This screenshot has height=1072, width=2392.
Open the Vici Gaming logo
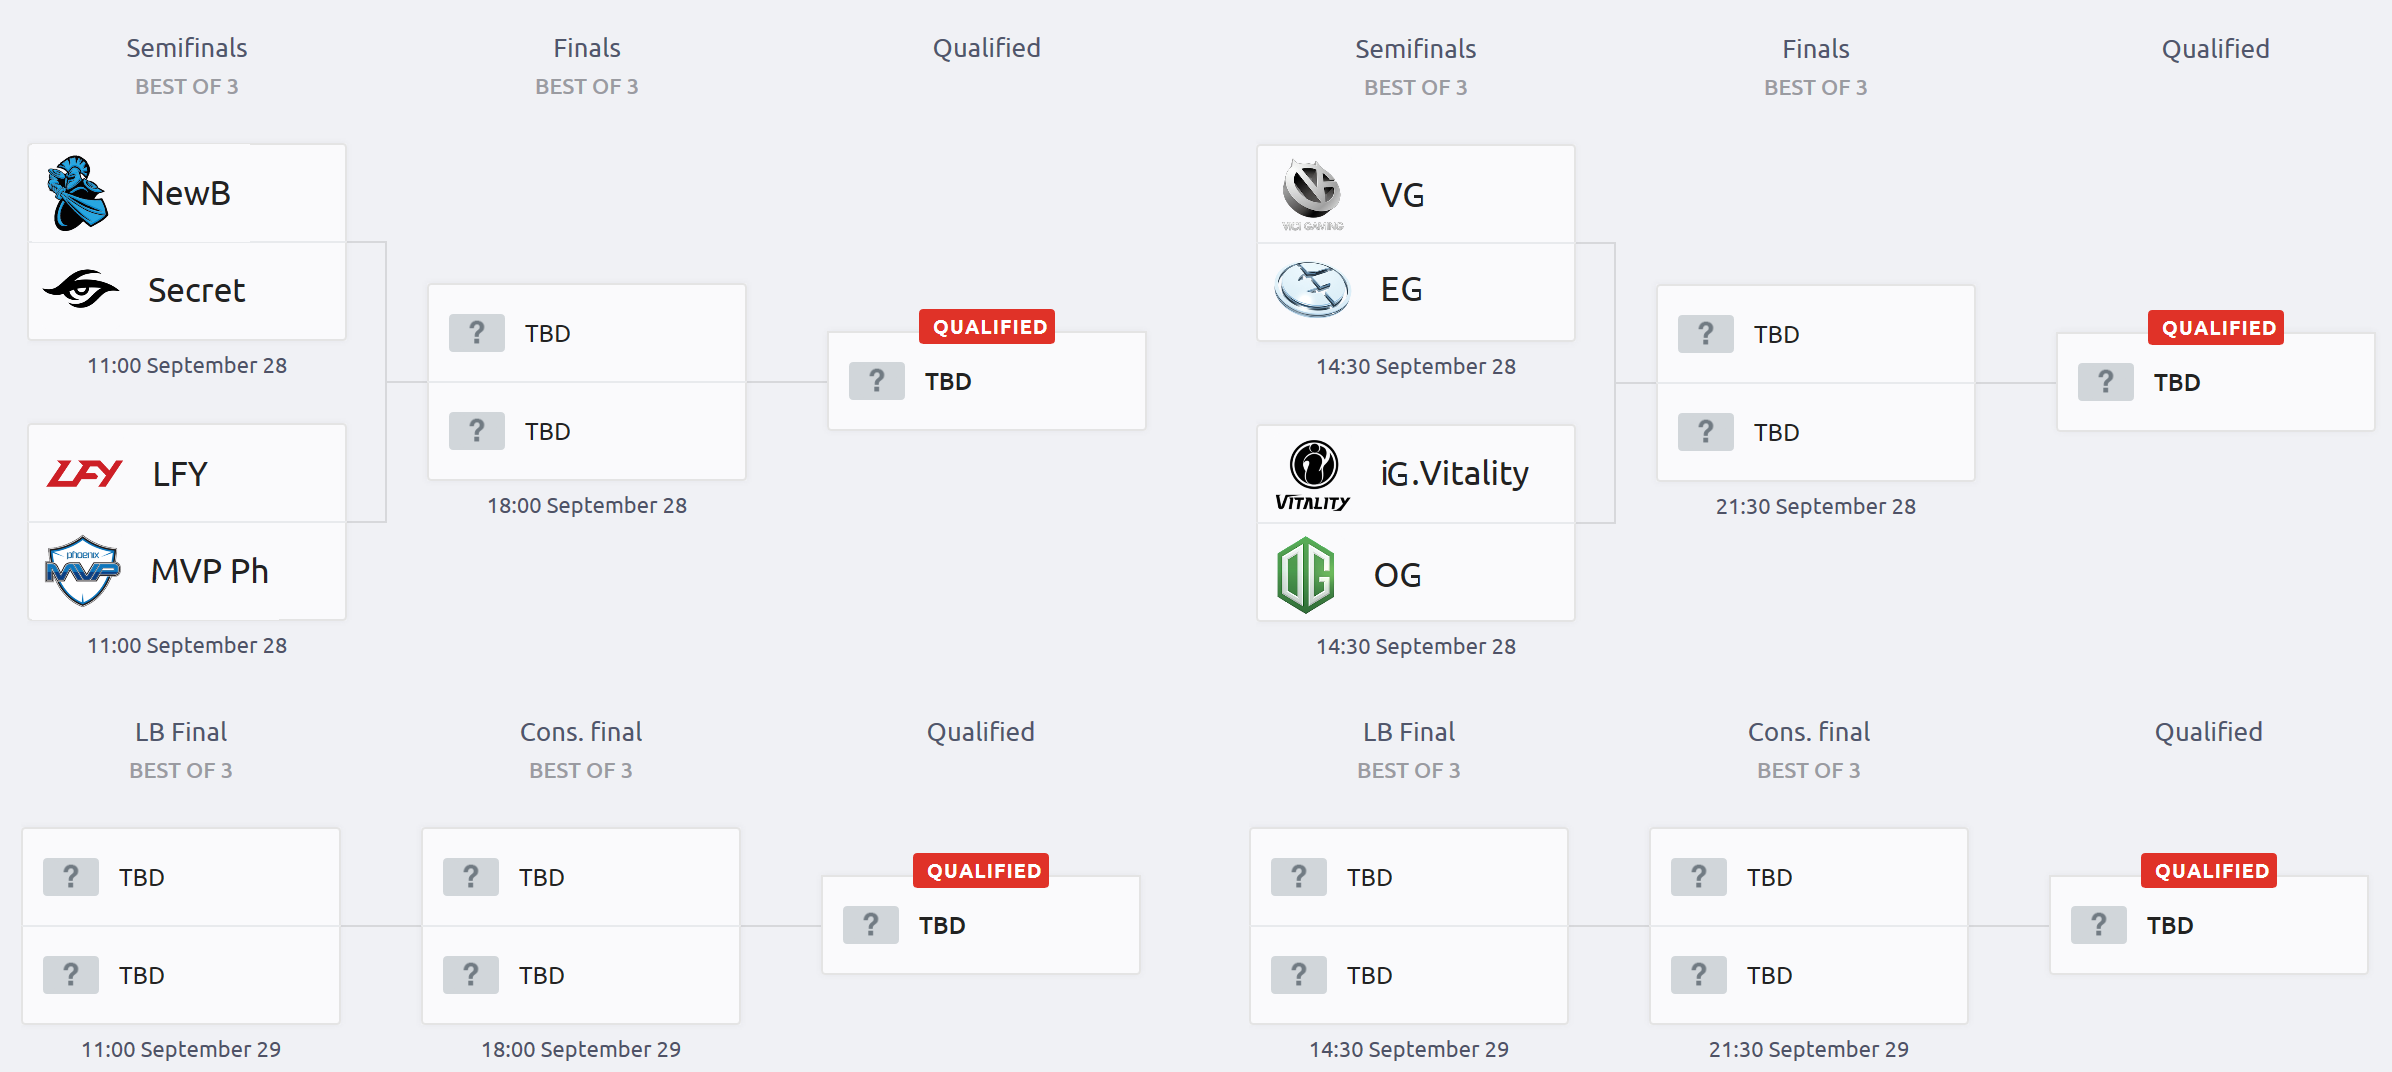click(1312, 194)
